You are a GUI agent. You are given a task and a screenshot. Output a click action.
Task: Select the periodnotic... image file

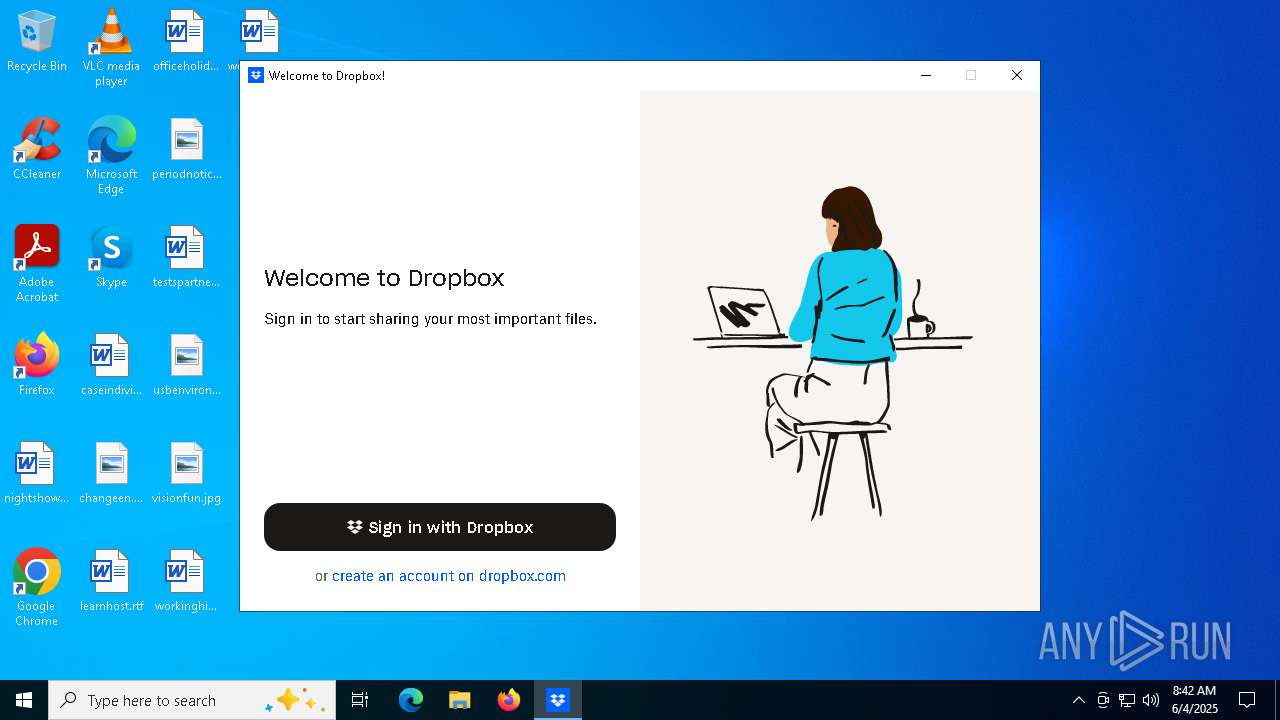pyautogui.click(x=186, y=150)
